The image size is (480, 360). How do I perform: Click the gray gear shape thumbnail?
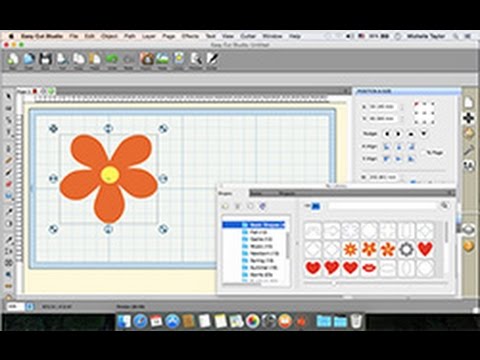(x=407, y=249)
